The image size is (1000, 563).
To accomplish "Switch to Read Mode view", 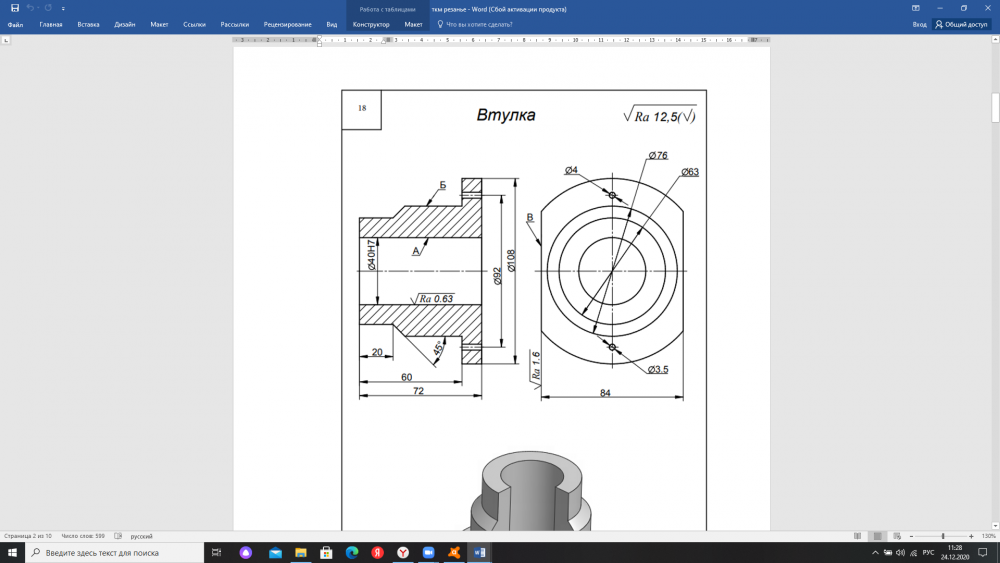I will [x=857, y=536].
